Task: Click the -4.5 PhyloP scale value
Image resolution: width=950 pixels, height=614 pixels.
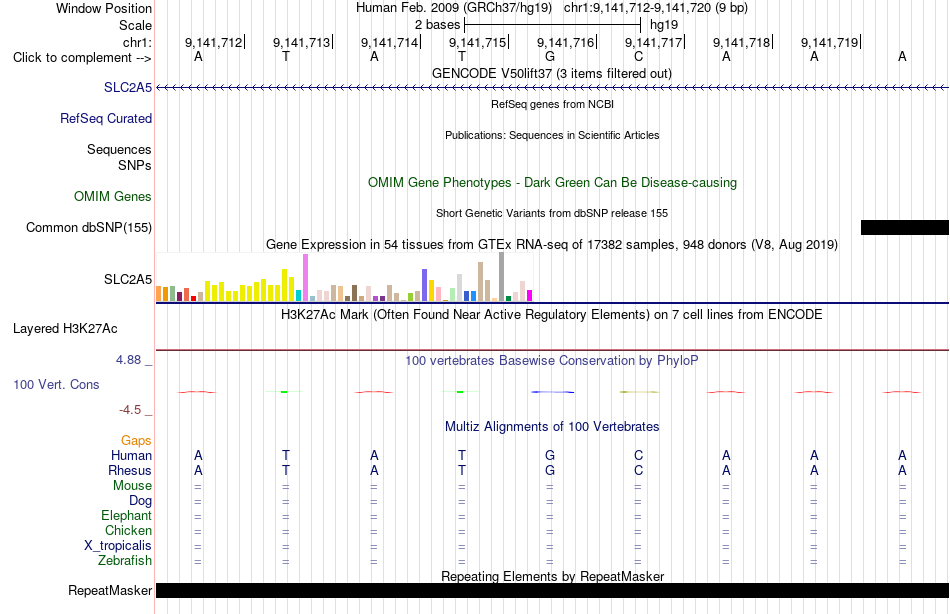Action: [x=130, y=410]
